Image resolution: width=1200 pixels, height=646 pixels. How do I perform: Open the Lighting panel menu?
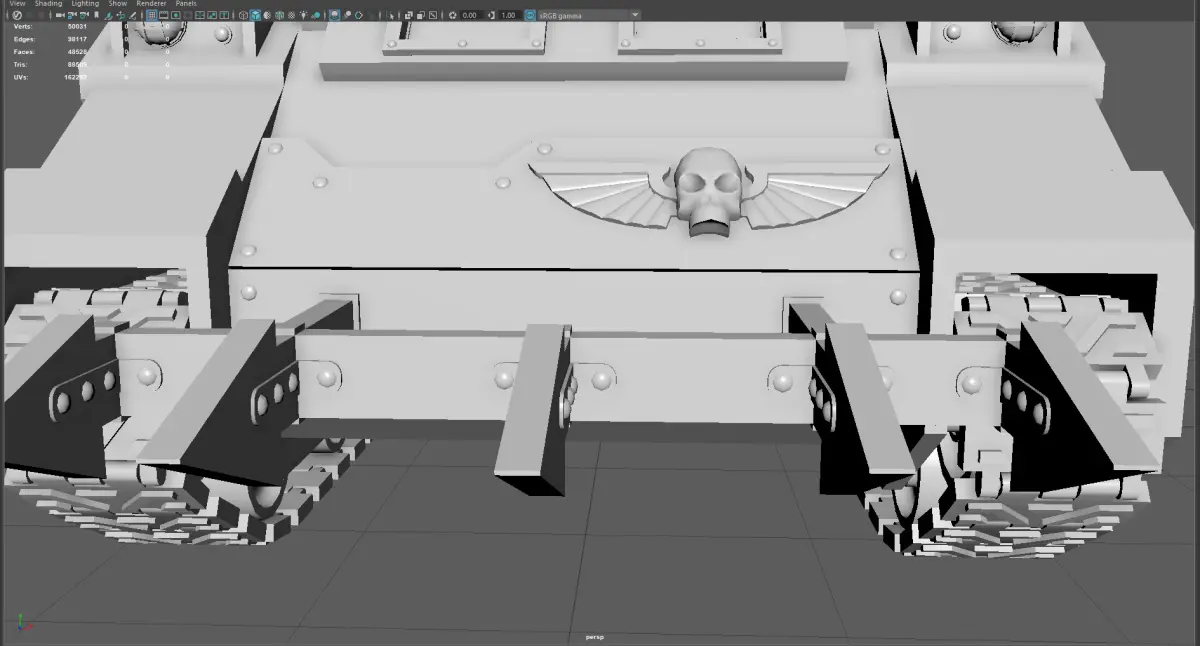point(85,4)
